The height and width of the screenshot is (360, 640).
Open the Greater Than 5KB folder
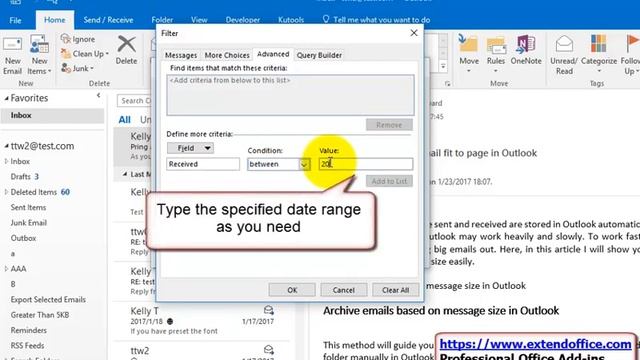pos(40,315)
